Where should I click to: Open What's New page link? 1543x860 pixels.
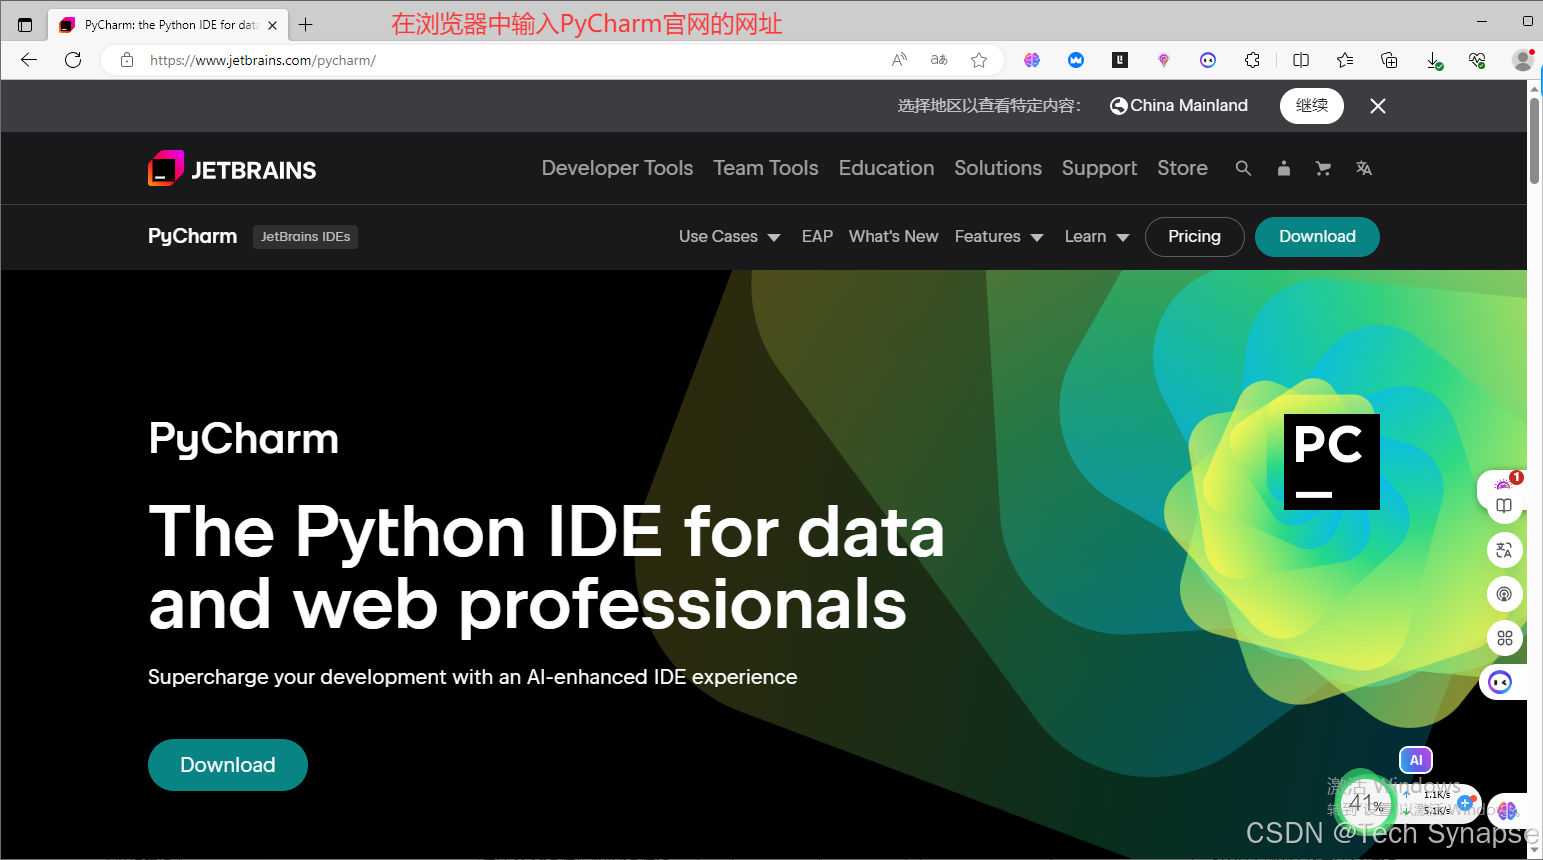tap(893, 237)
